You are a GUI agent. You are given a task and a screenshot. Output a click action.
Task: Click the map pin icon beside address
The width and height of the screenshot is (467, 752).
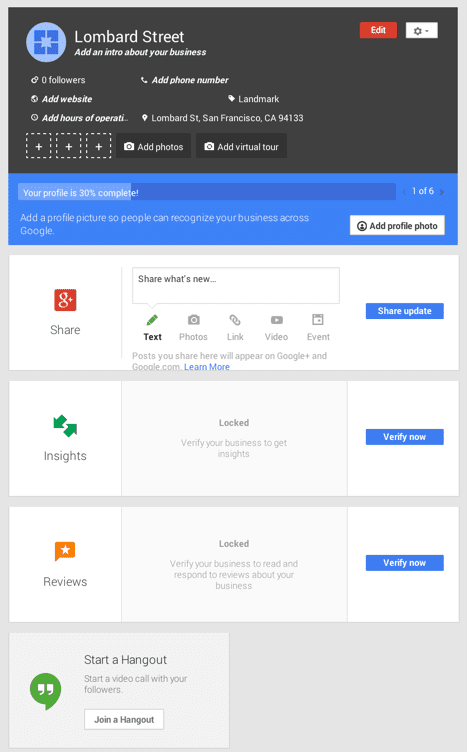(x=144, y=118)
